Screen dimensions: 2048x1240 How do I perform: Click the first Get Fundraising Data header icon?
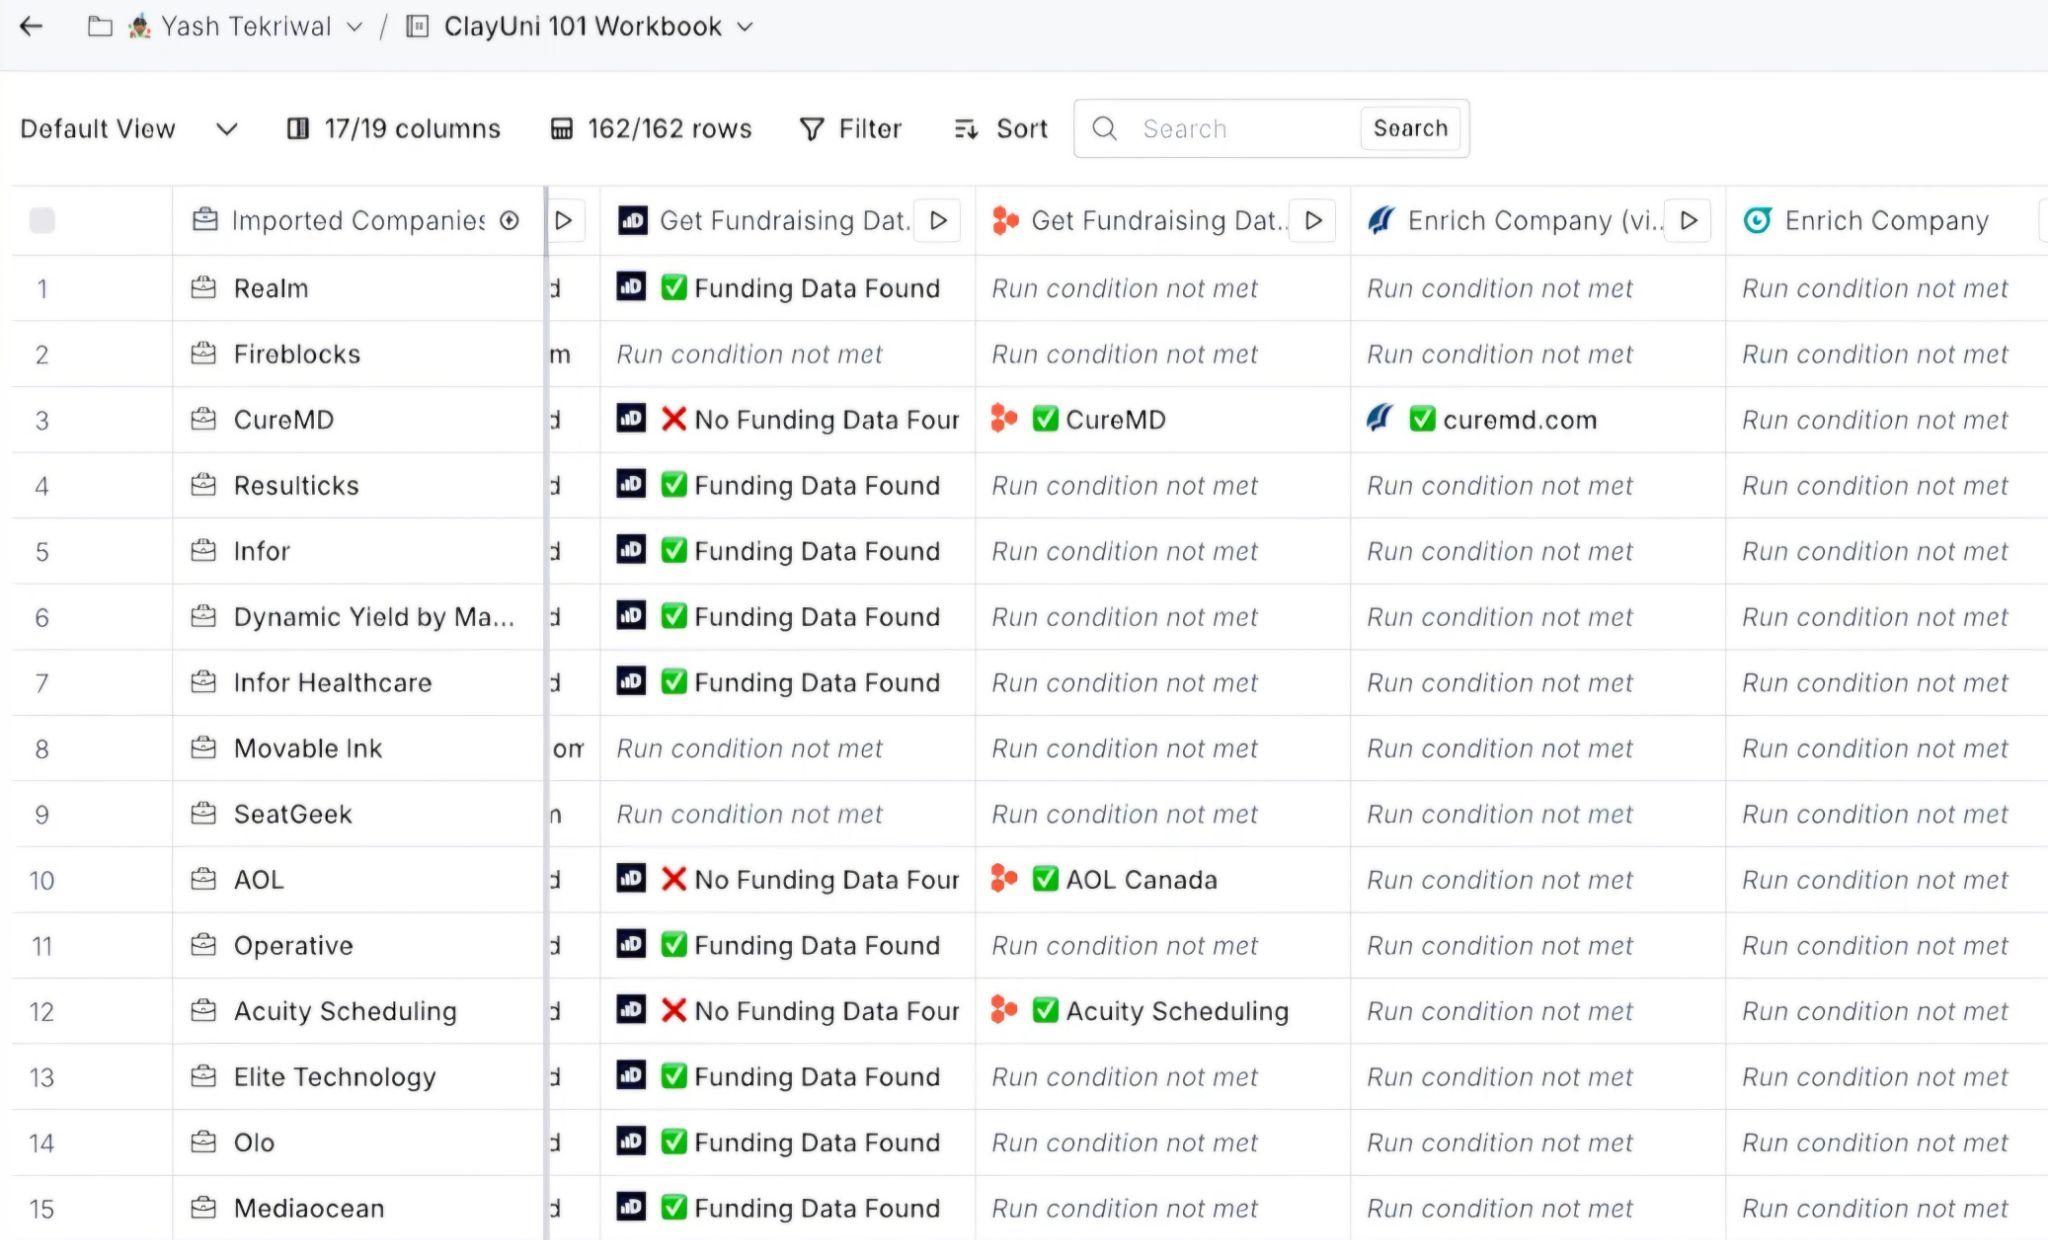[632, 220]
